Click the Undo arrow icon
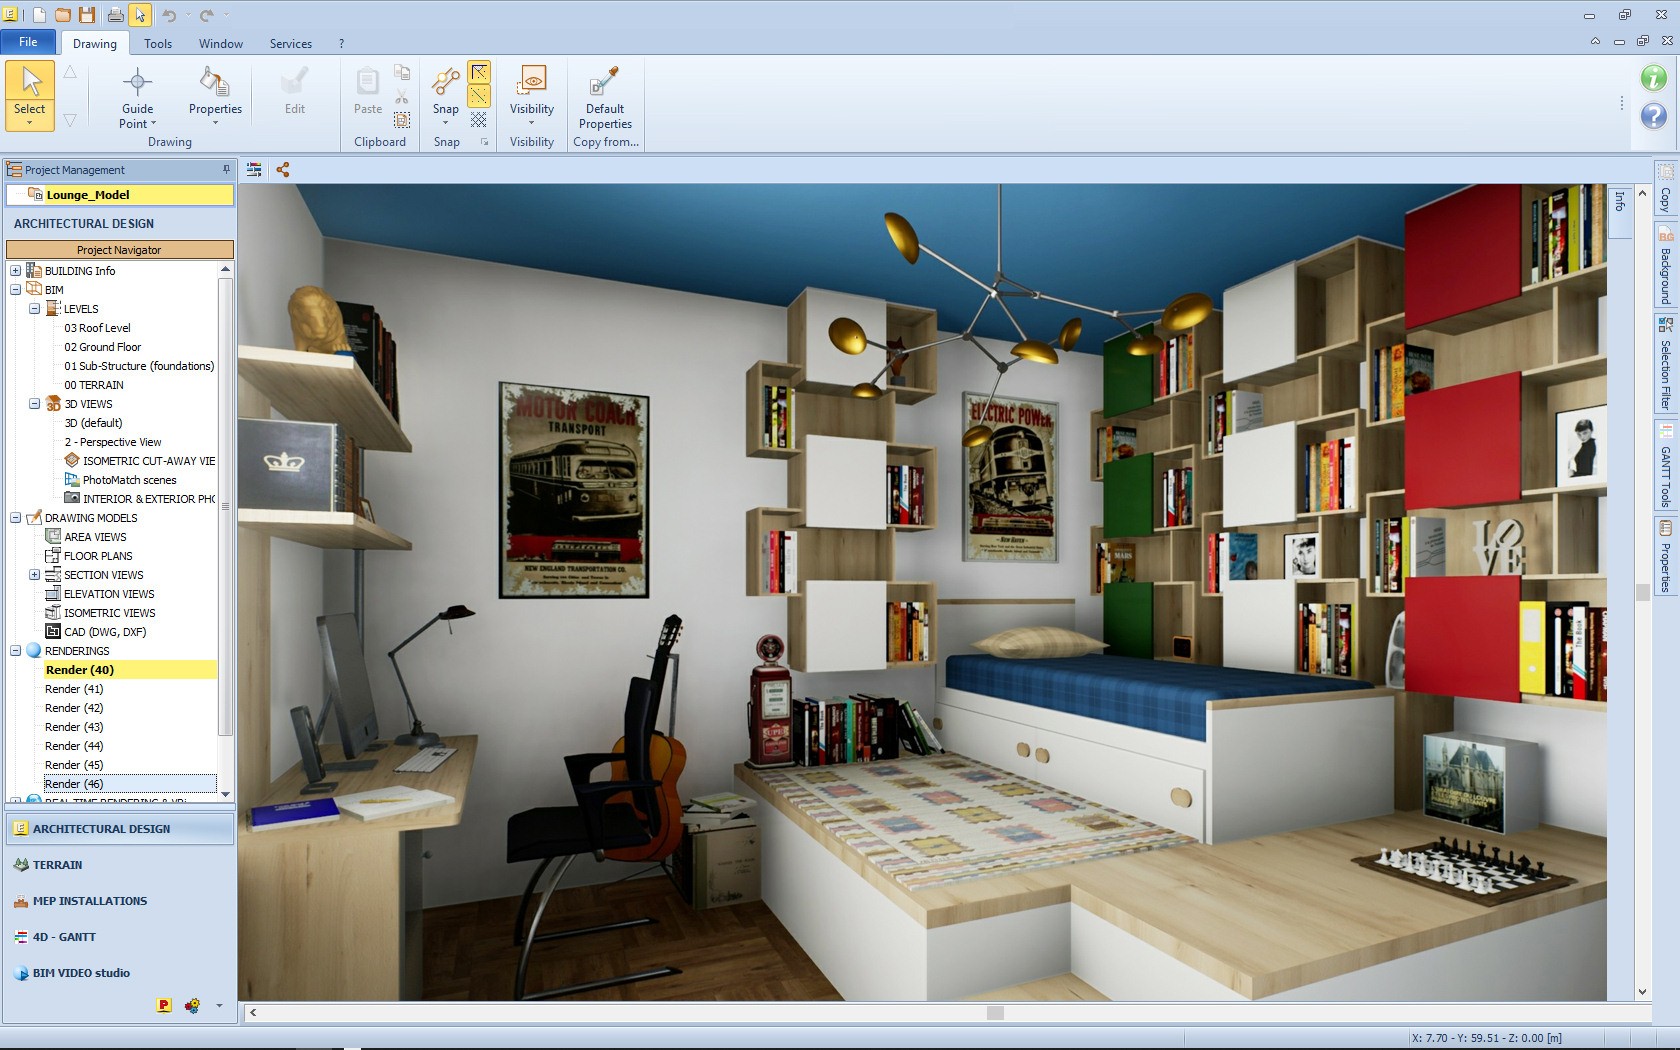The height and width of the screenshot is (1050, 1680). pos(169,15)
